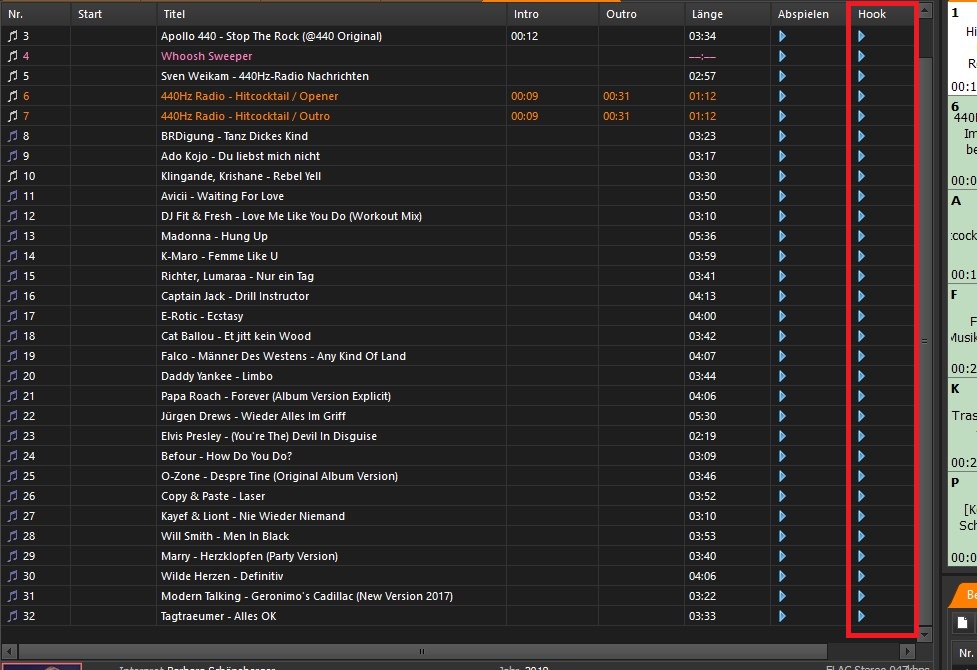Select "Sven Weikam - 440Hz-Radio Nachrichten" title
The image size is (977, 670).
tap(265, 76)
